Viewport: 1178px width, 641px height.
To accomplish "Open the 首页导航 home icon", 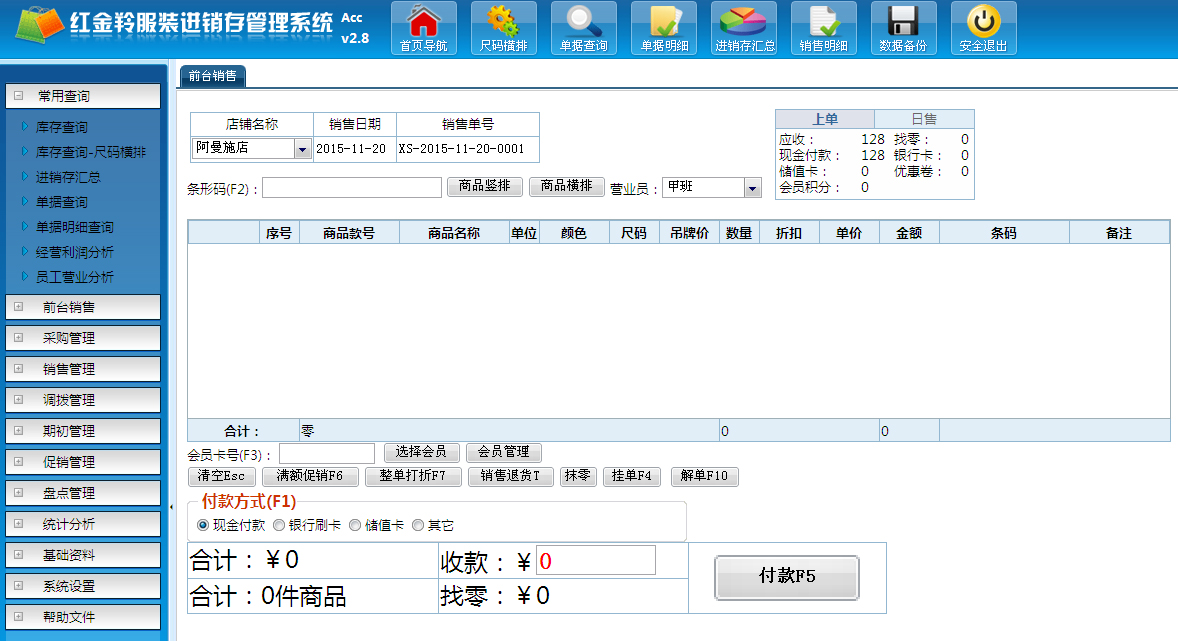I will 423,27.
